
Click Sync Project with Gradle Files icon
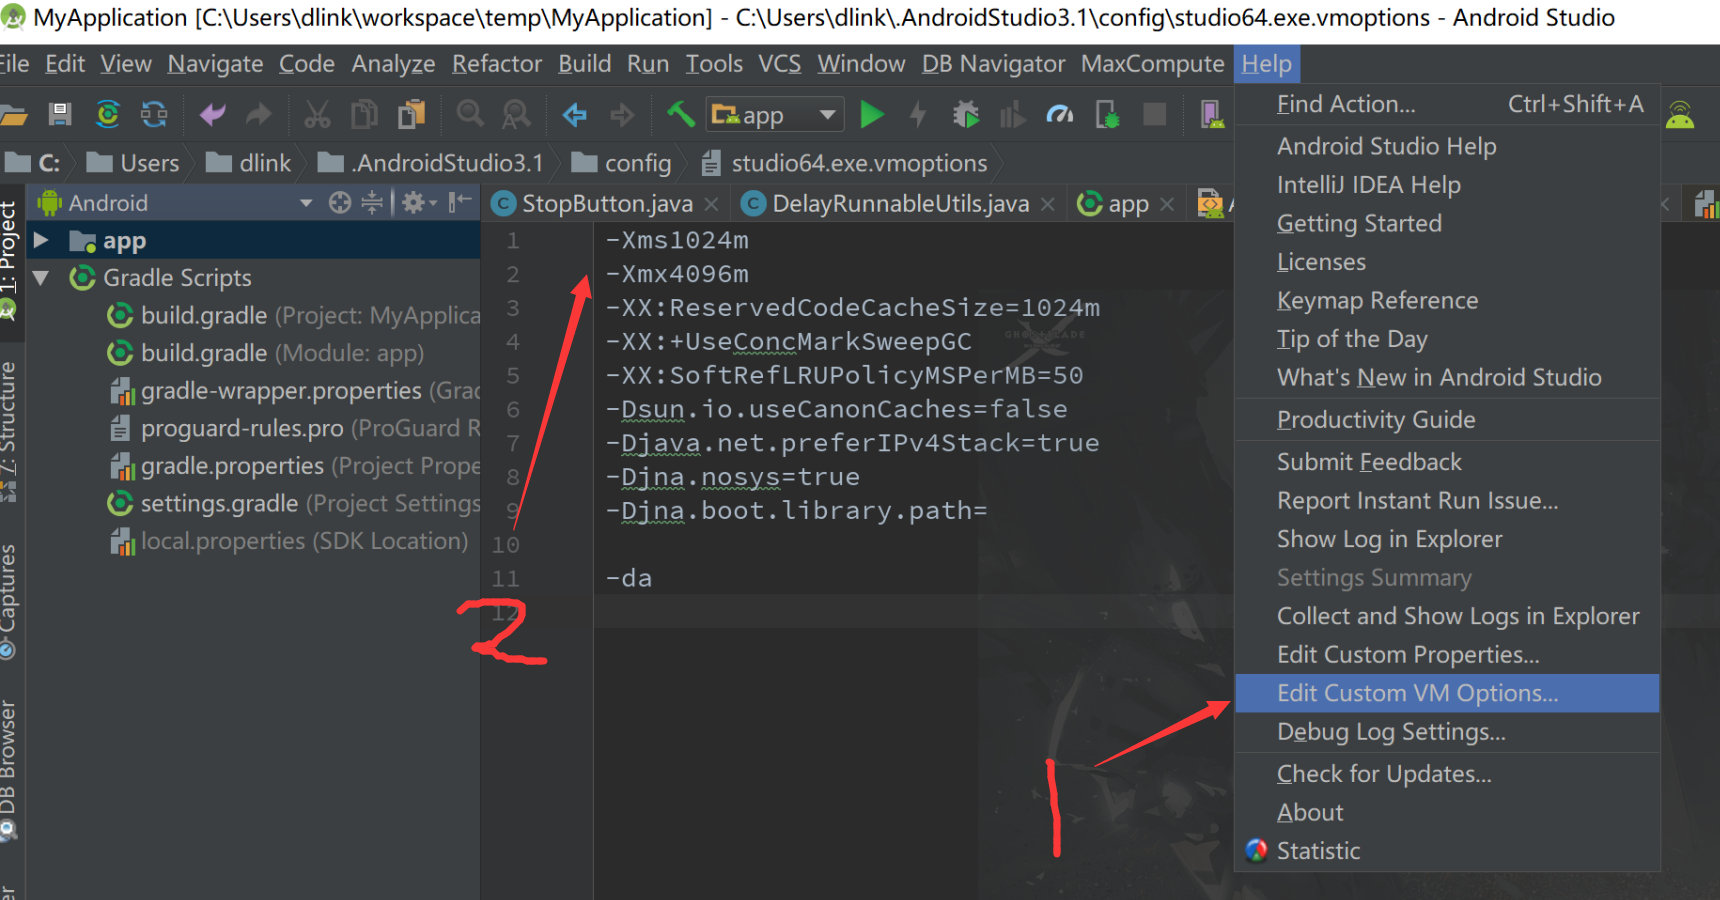107,115
